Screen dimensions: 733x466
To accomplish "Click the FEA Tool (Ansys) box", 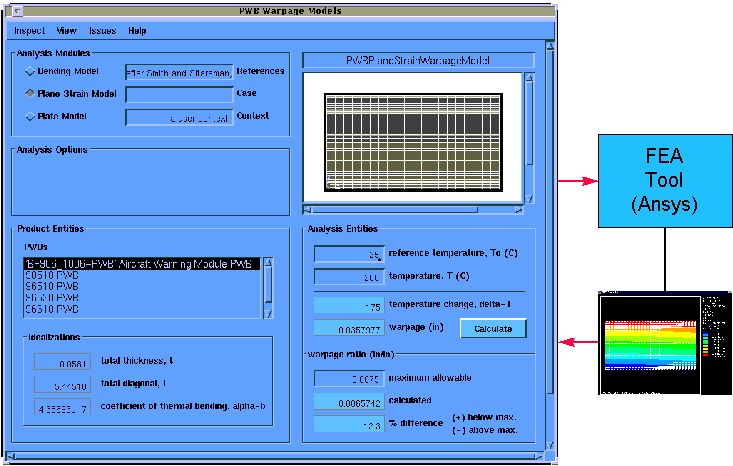I will [x=665, y=179].
